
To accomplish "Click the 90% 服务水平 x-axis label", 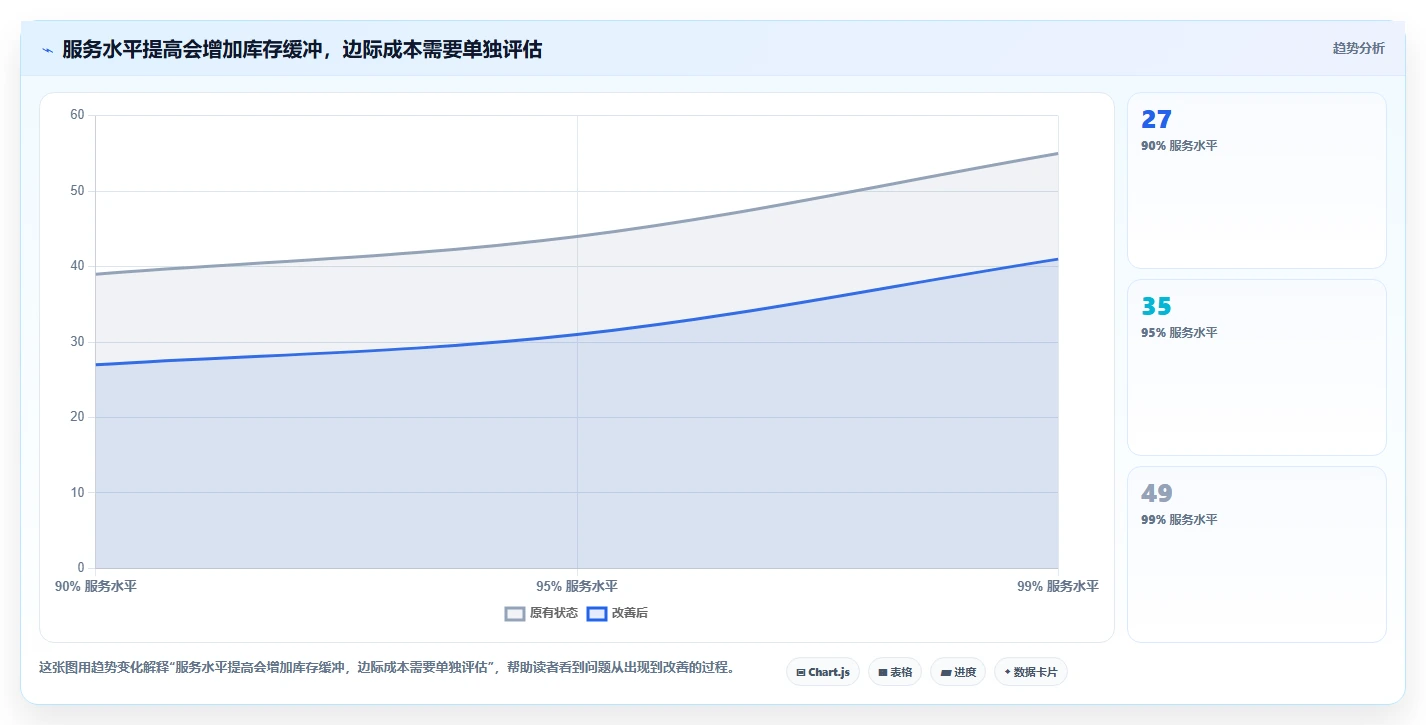I will [96, 587].
